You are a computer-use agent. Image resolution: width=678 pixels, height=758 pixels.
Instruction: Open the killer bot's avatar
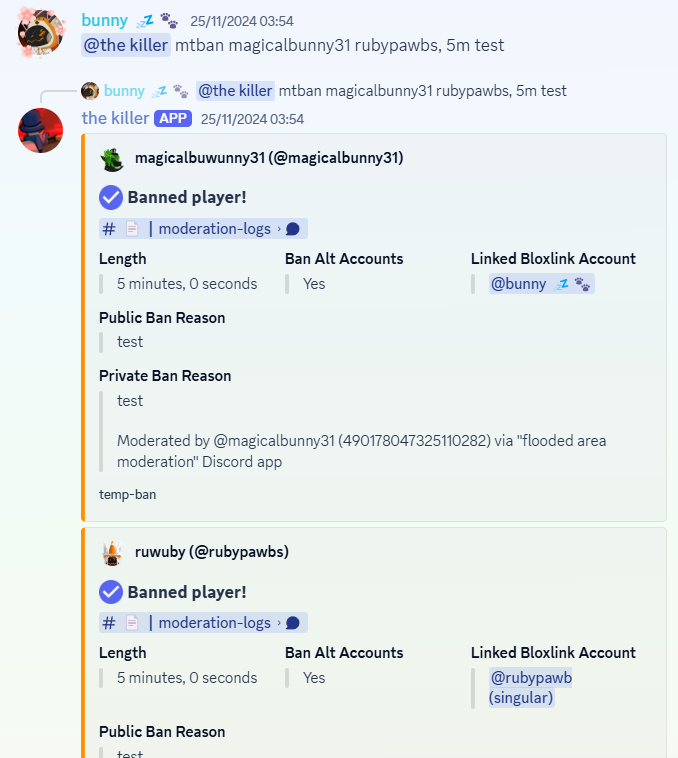tap(41, 131)
